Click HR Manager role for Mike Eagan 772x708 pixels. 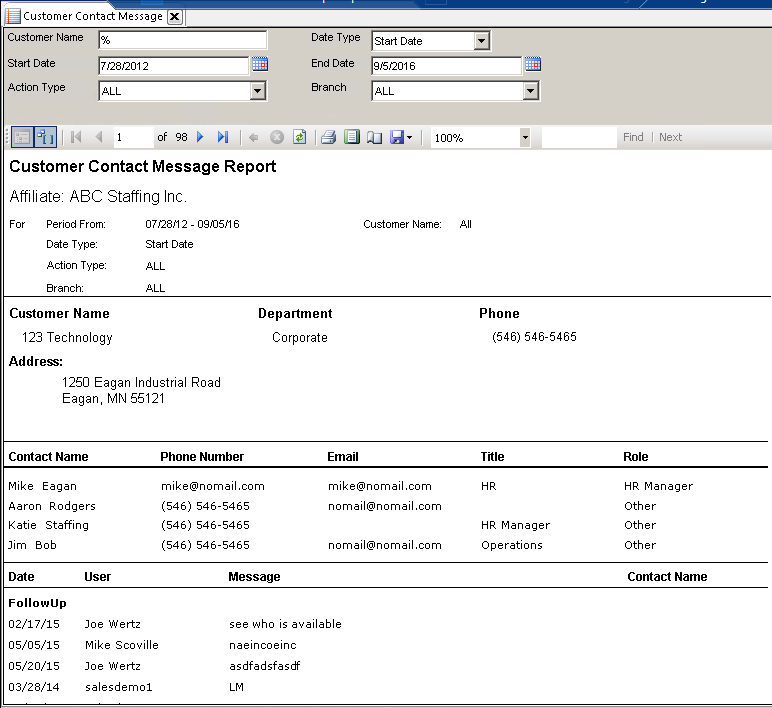658,486
